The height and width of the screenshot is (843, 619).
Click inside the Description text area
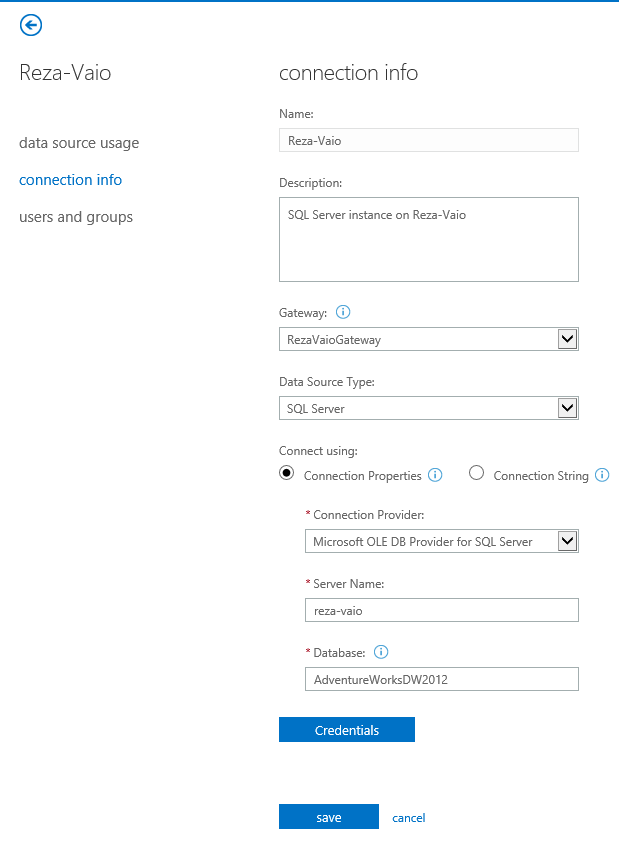[x=428, y=239]
